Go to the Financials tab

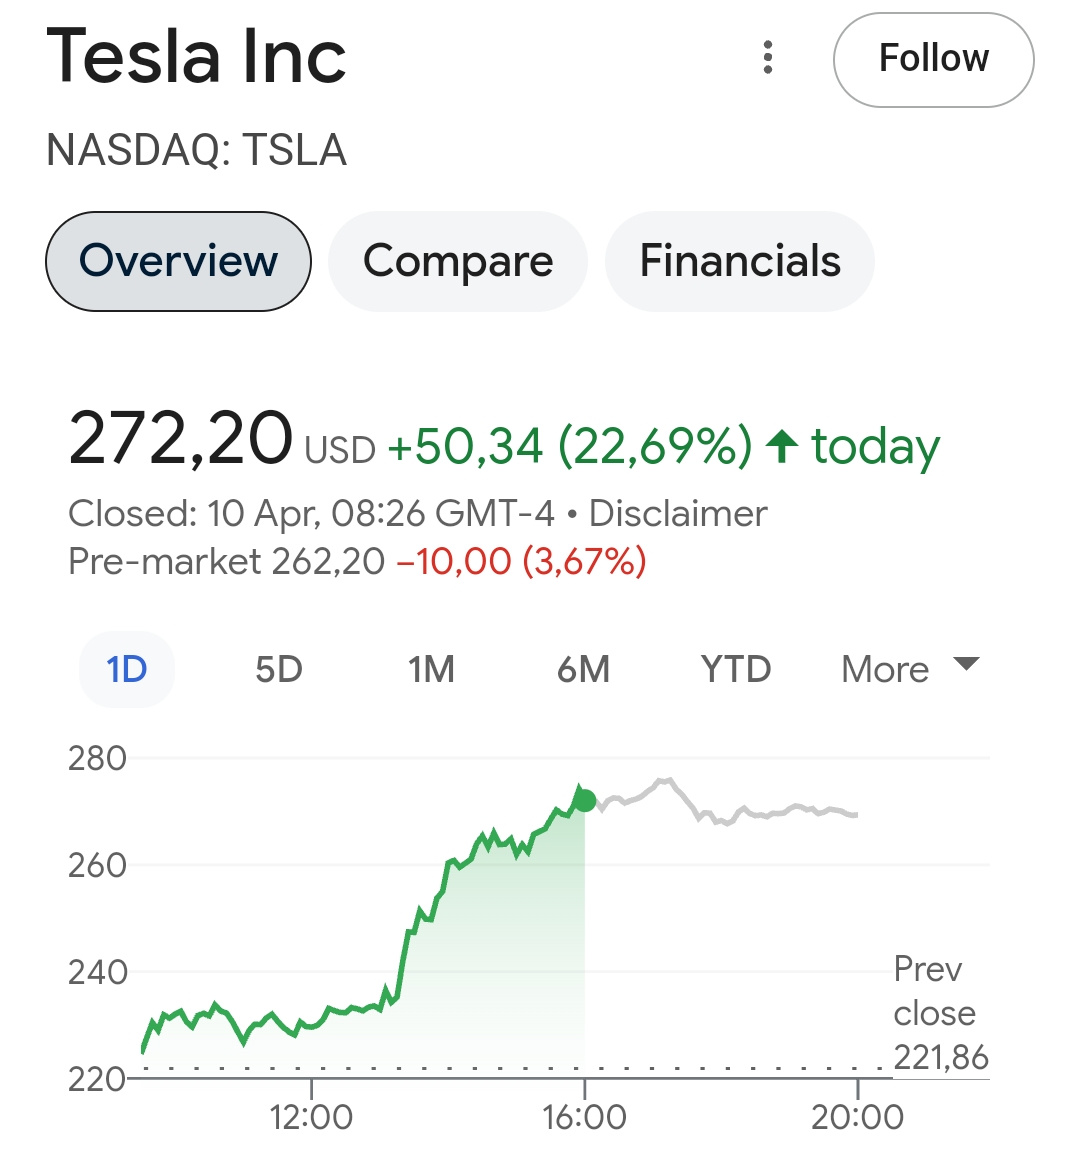tap(740, 261)
